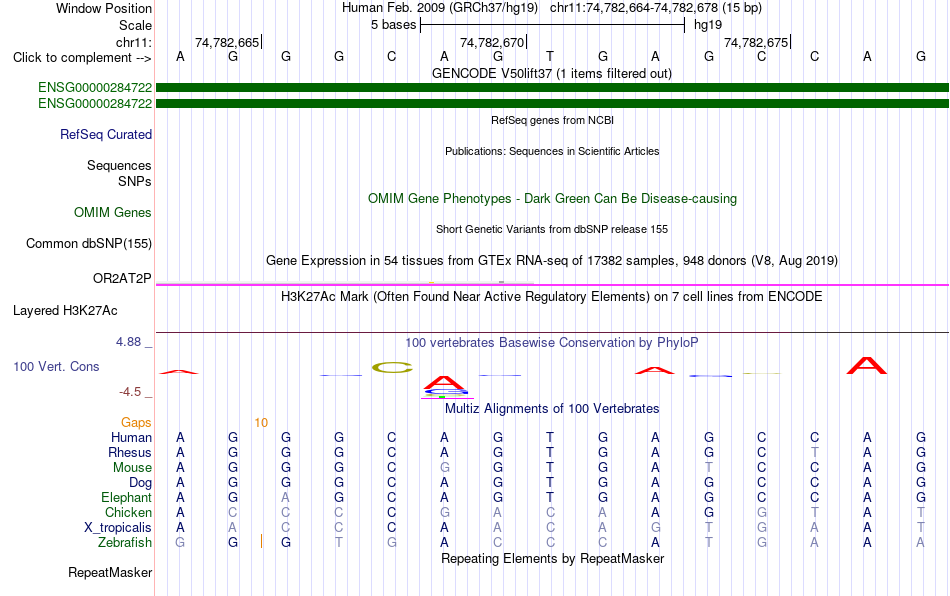Image resolution: width=950 pixels, height=596 pixels.
Task: Click the chr11: ruler label
Action: (133, 42)
